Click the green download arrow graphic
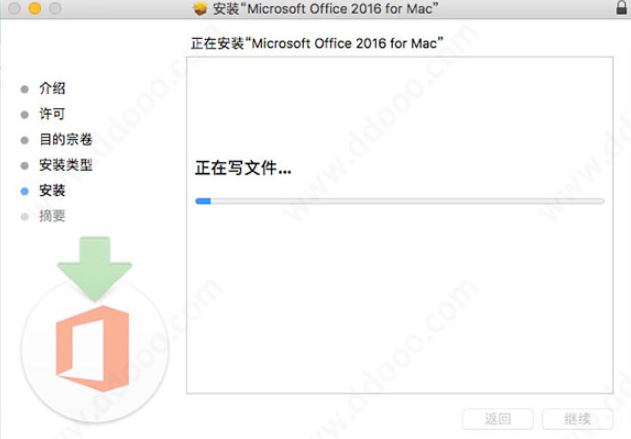This screenshot has width=631, height=439. 95,268
